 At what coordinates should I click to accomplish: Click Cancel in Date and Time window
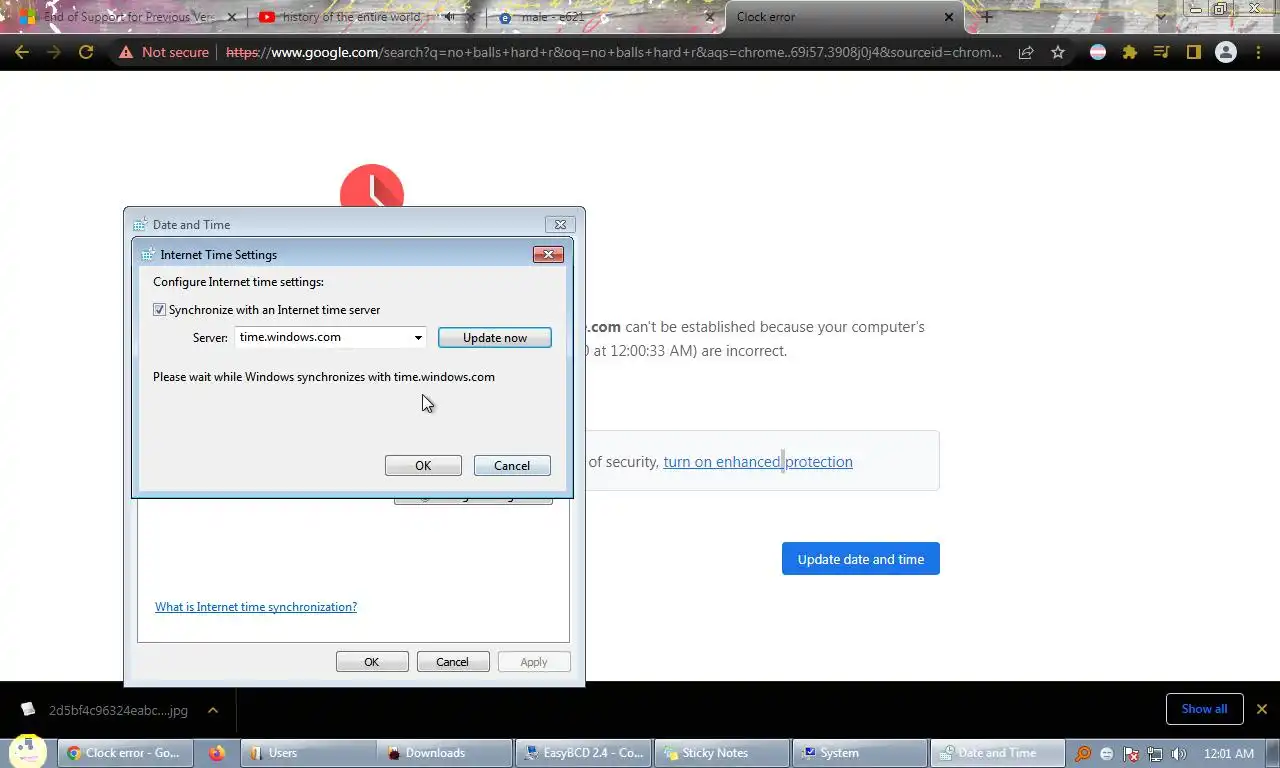[452, 662]
